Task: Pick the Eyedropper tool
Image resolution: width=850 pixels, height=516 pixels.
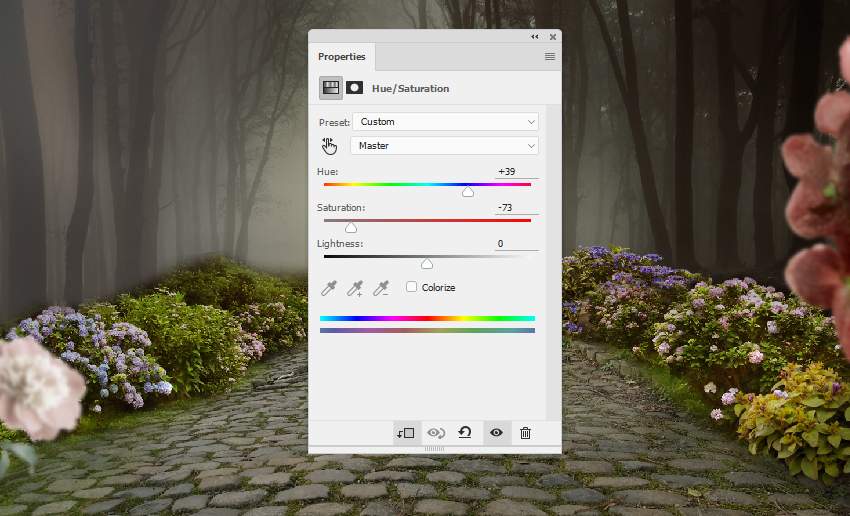Action: coord(329,288)
